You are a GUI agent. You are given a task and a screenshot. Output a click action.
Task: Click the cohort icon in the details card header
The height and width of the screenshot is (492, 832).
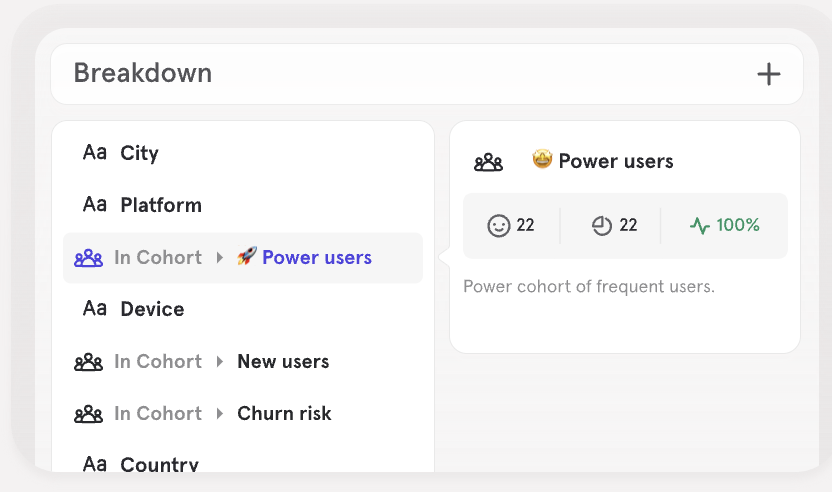[x=488, y=162]
